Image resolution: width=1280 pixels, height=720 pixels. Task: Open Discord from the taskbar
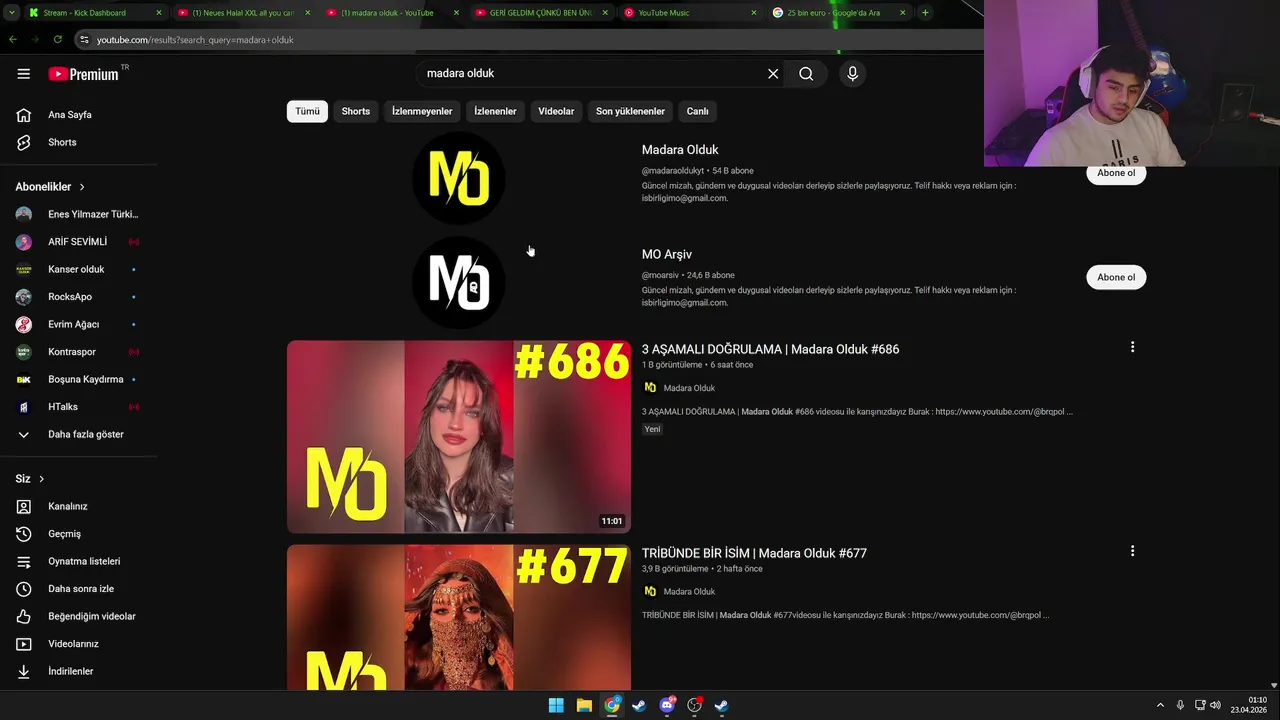click(667, 705)
